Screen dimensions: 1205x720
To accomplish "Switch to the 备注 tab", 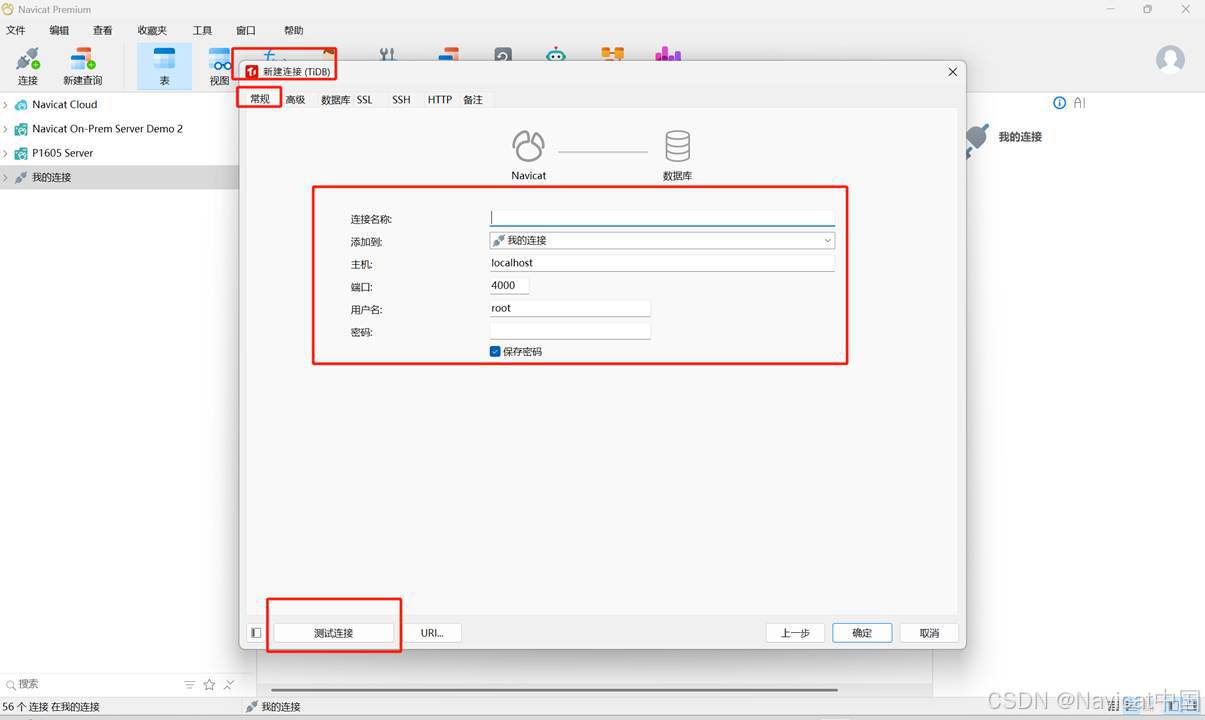I will pos(473,100).
